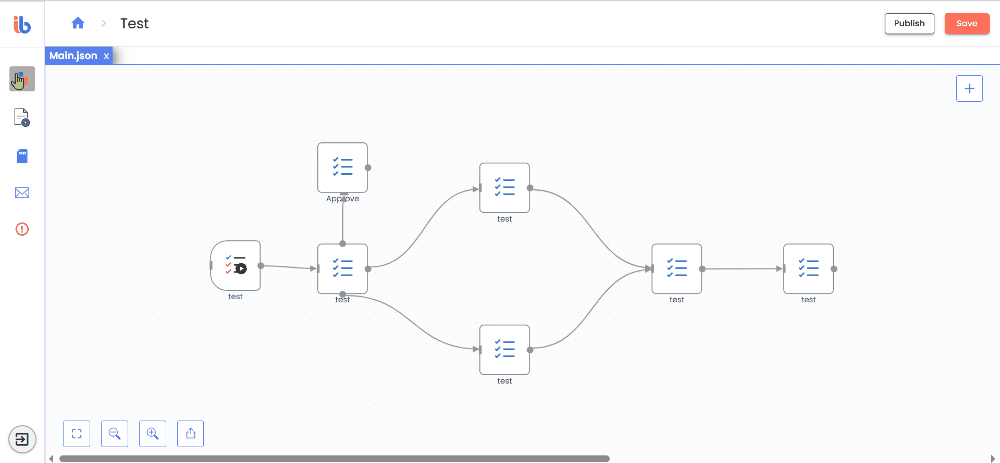Click the Approve node output port dot

pos(368,168)
